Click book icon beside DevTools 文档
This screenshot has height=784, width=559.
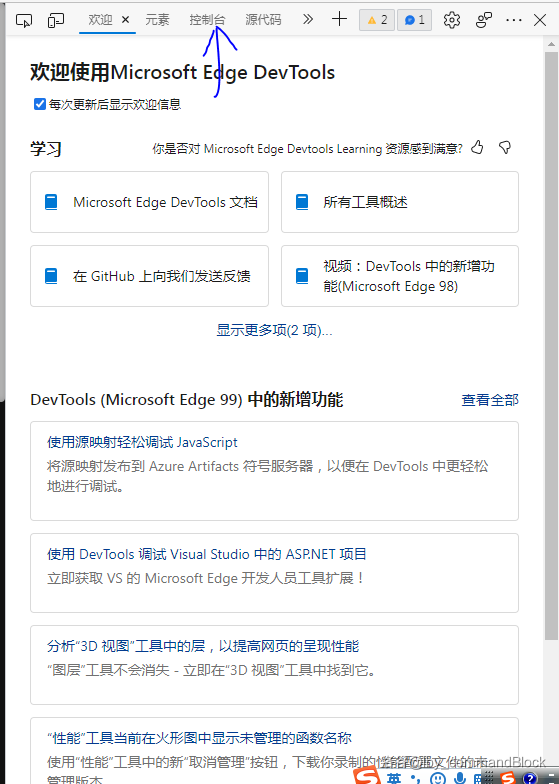click(x=51, y=202)
